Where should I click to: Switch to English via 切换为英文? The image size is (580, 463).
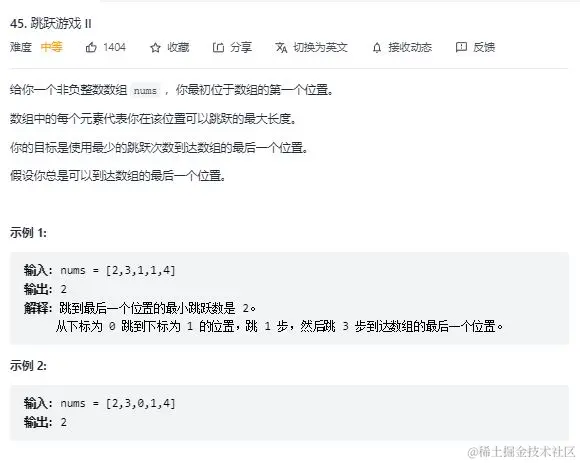pos(320,47)
